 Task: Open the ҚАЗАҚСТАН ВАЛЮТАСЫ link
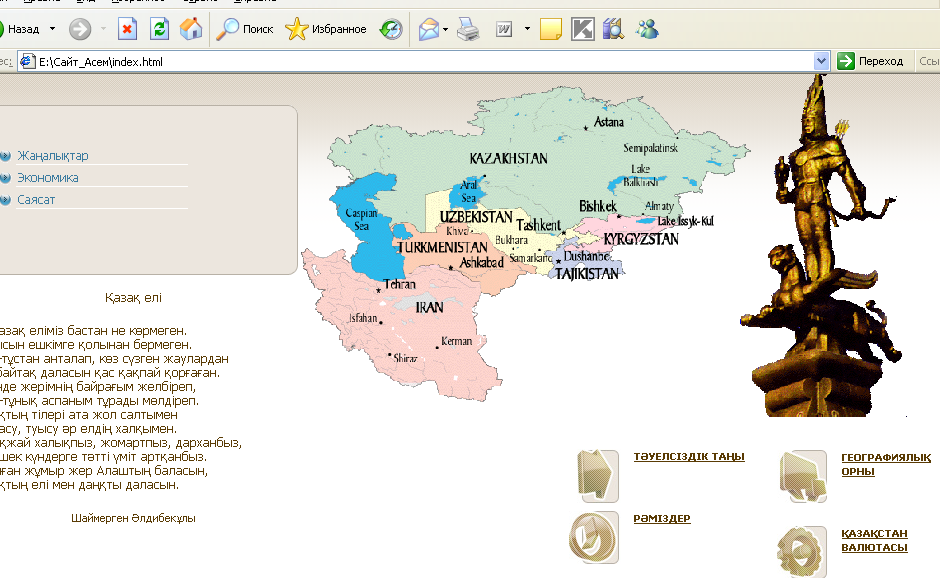pyautogui.click(x=874, y=540)
